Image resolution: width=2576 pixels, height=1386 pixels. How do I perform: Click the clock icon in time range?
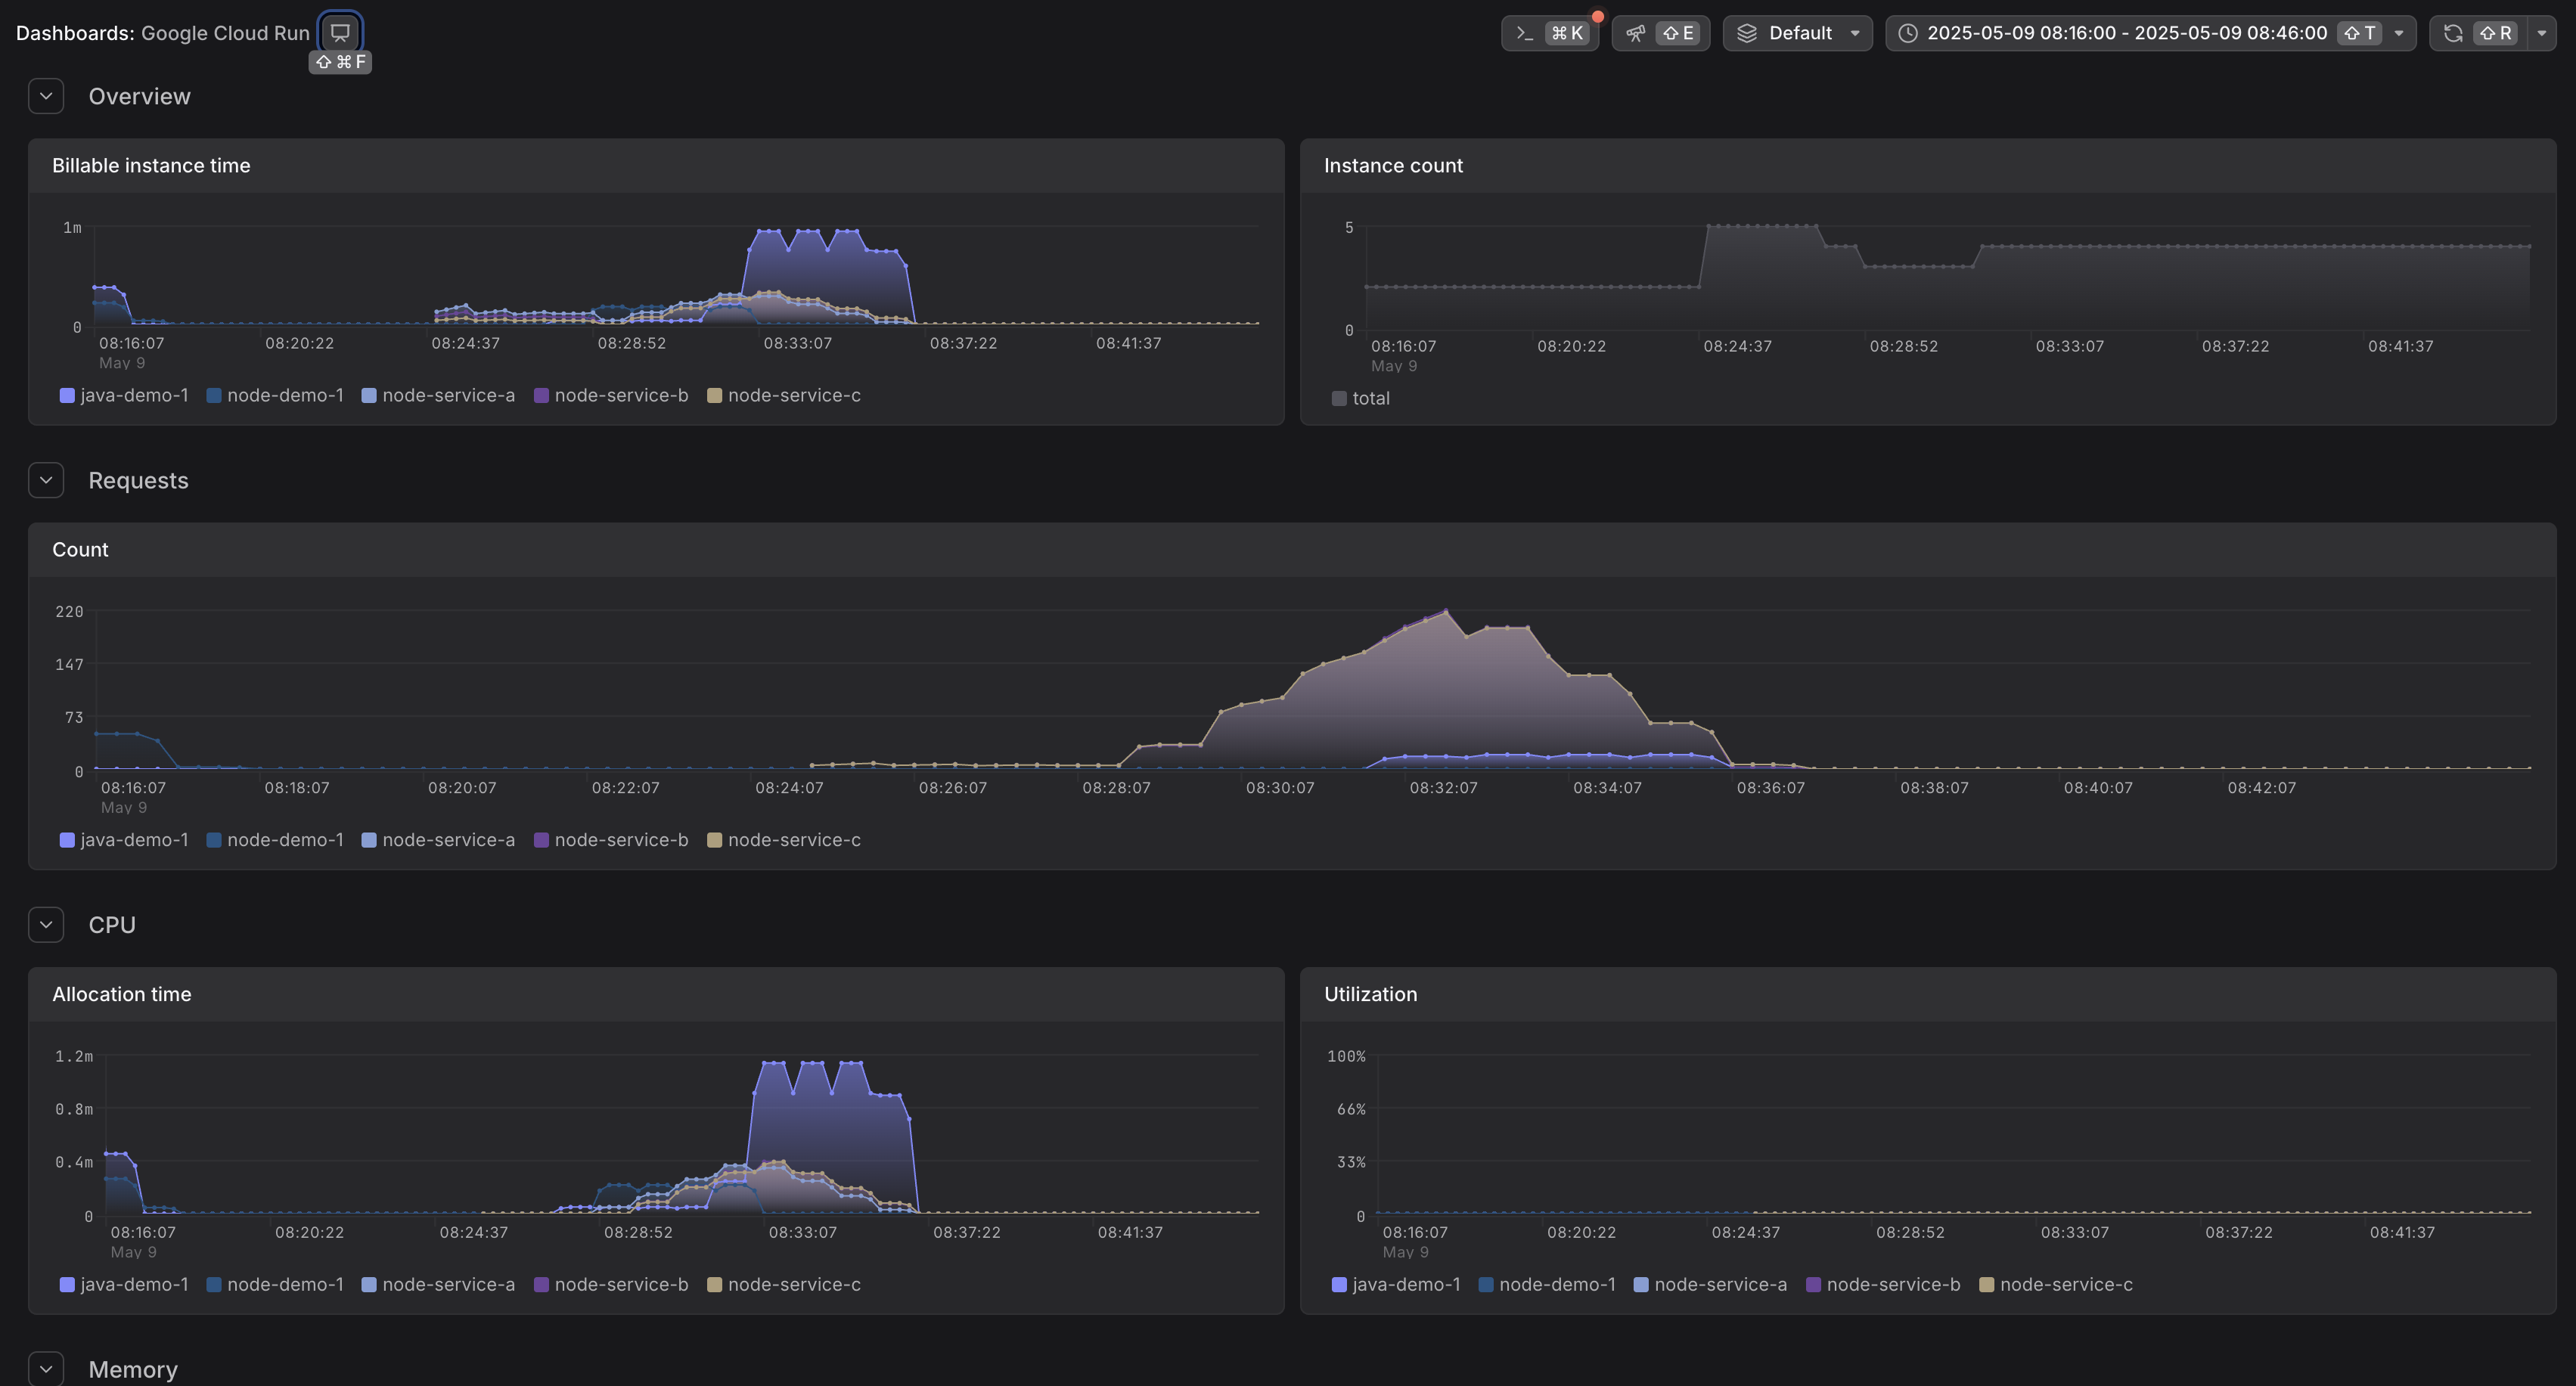pos(1908,33)
